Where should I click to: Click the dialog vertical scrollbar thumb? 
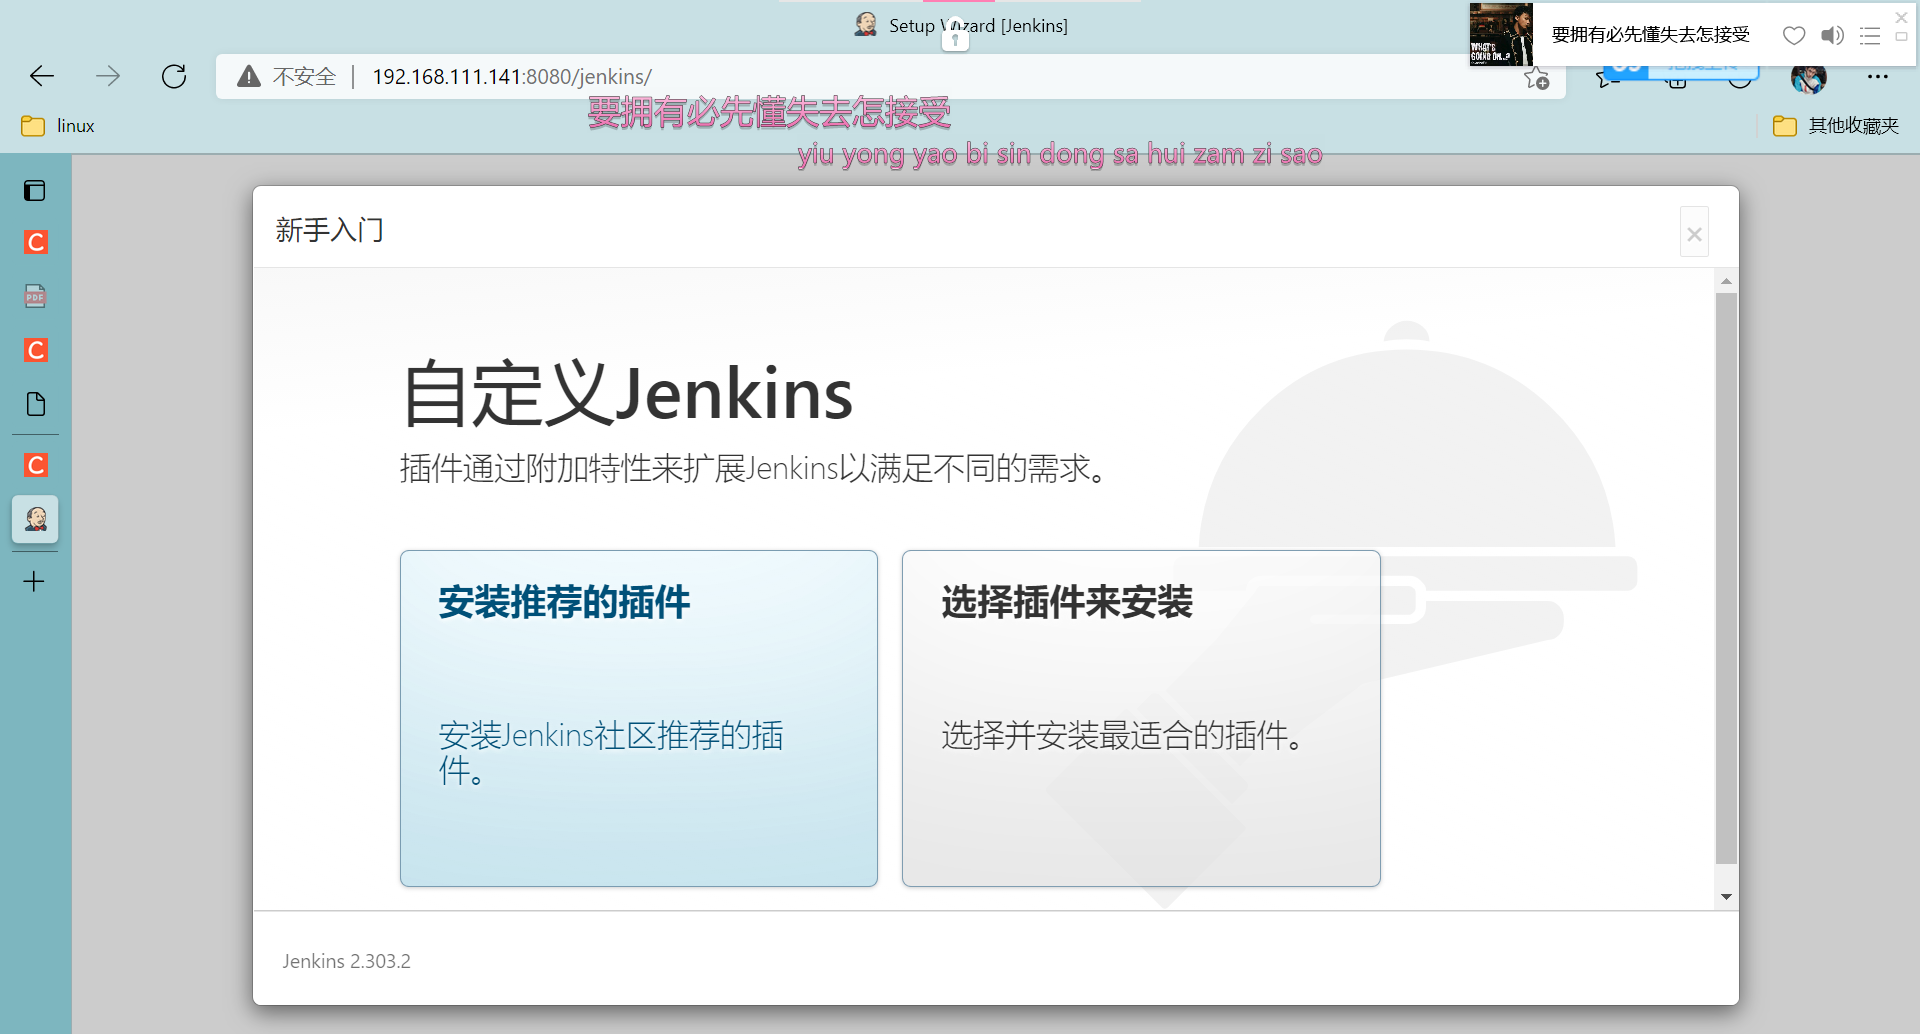1726,578
